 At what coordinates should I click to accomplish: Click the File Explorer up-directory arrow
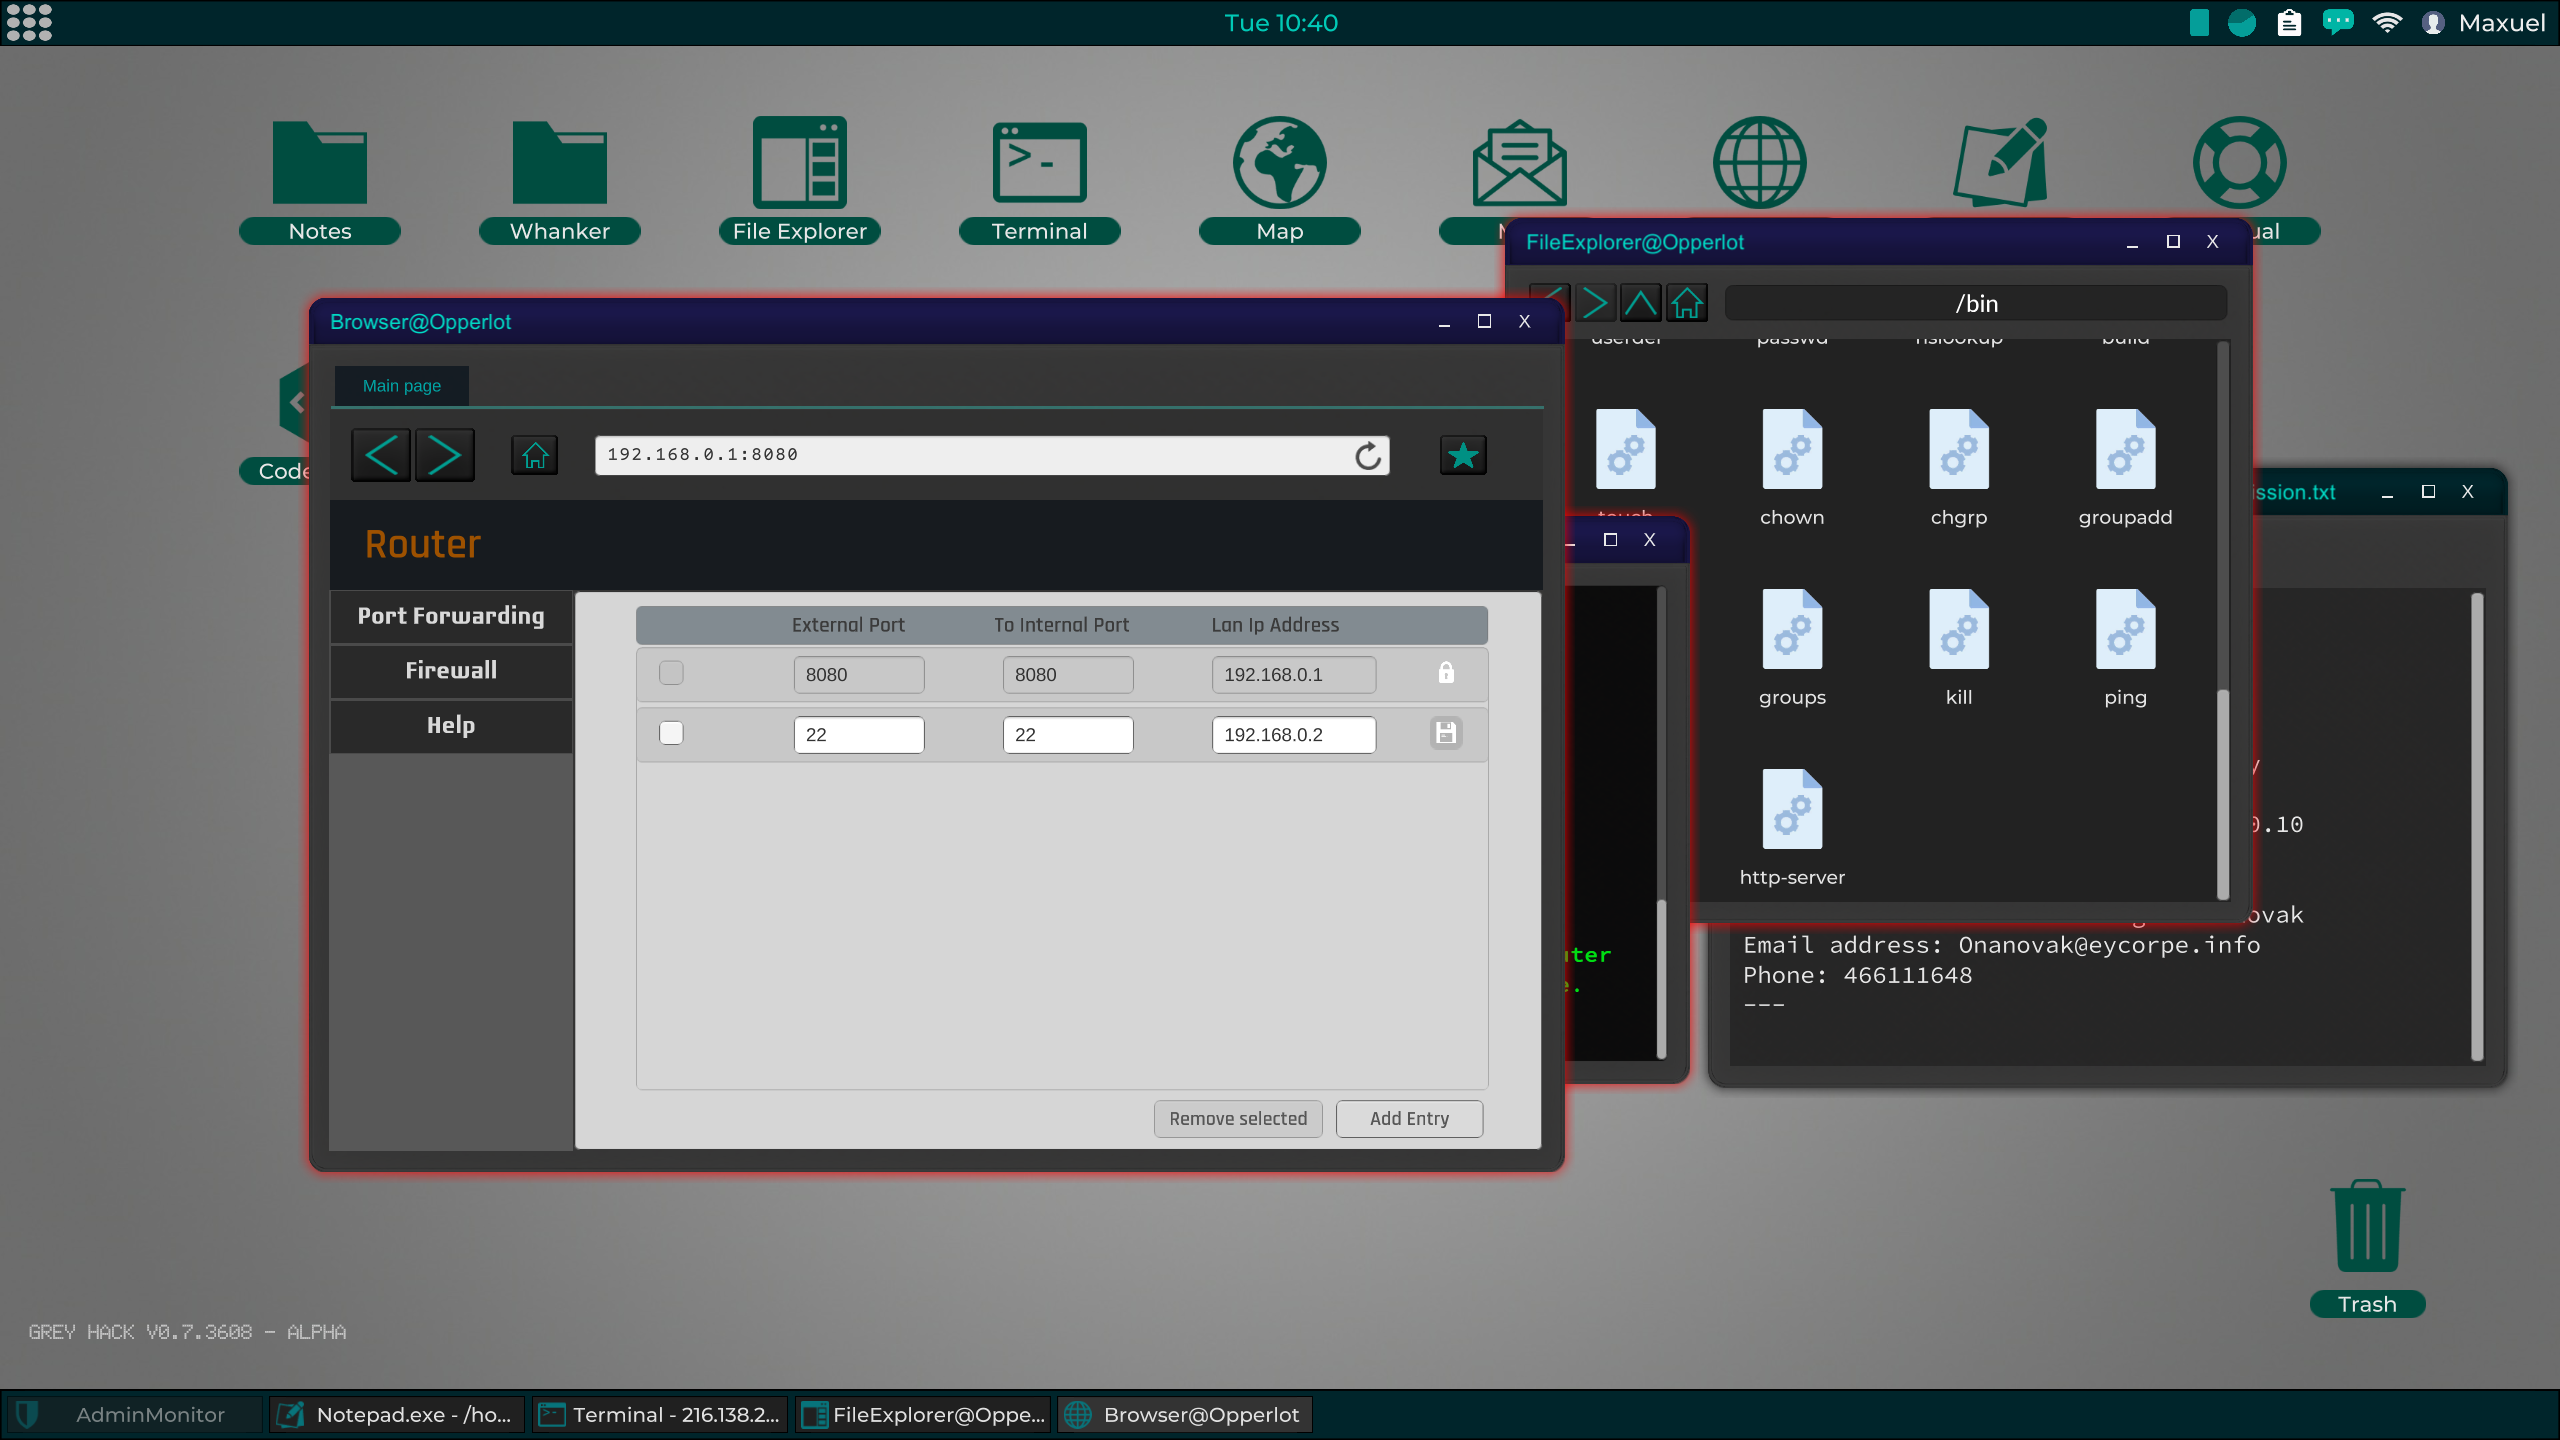click(1640, 303)
